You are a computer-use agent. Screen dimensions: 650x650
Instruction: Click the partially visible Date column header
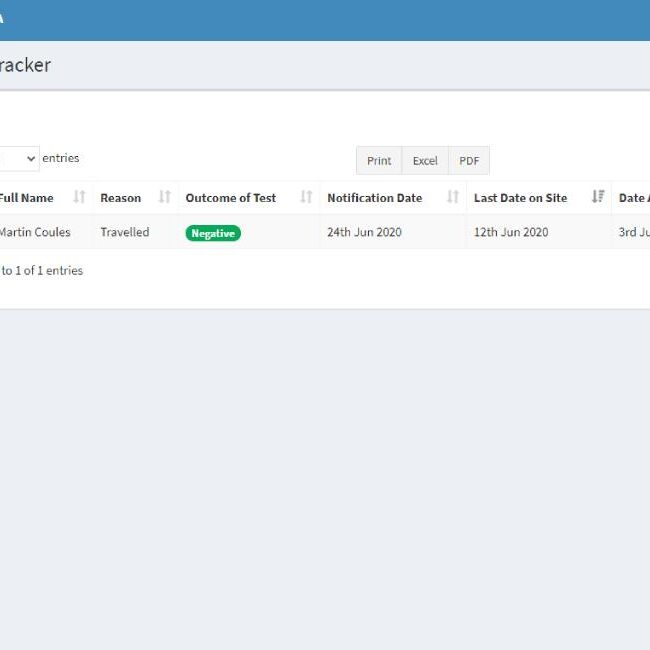tap(633, 198)
